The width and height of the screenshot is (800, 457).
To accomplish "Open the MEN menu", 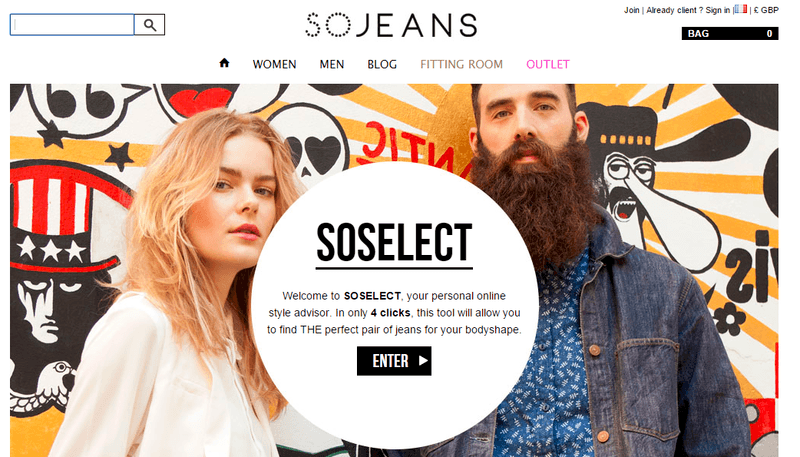I will [332, 64].
